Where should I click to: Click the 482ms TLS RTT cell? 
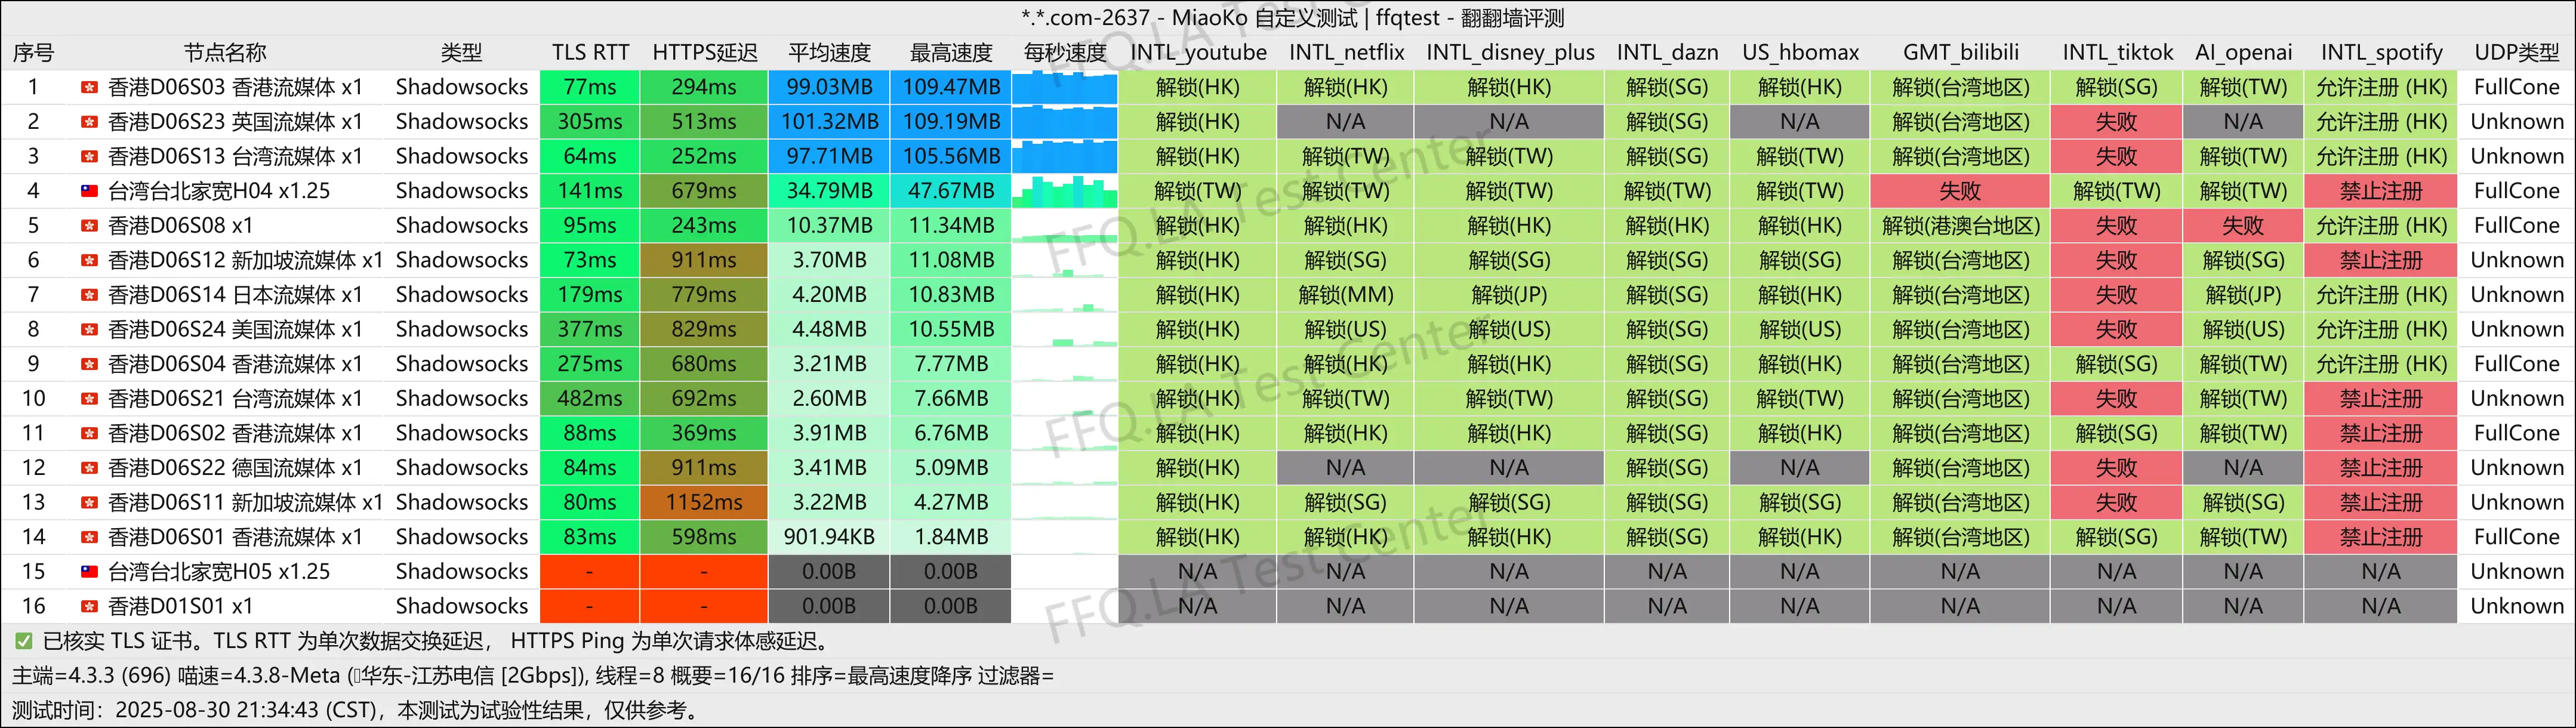(590, 399)
